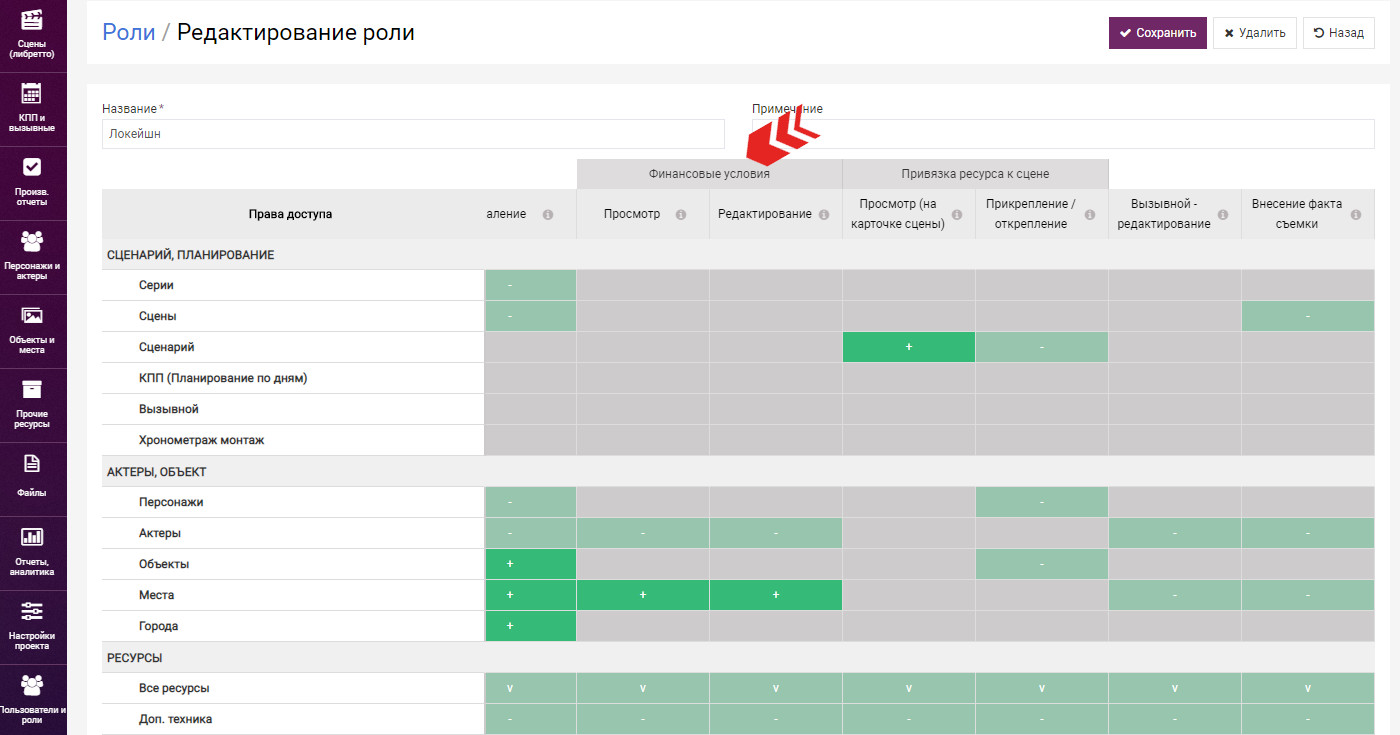Toggle Серии permission in 'аление' column
The image size is (1400, 735).
coord(530,285)
